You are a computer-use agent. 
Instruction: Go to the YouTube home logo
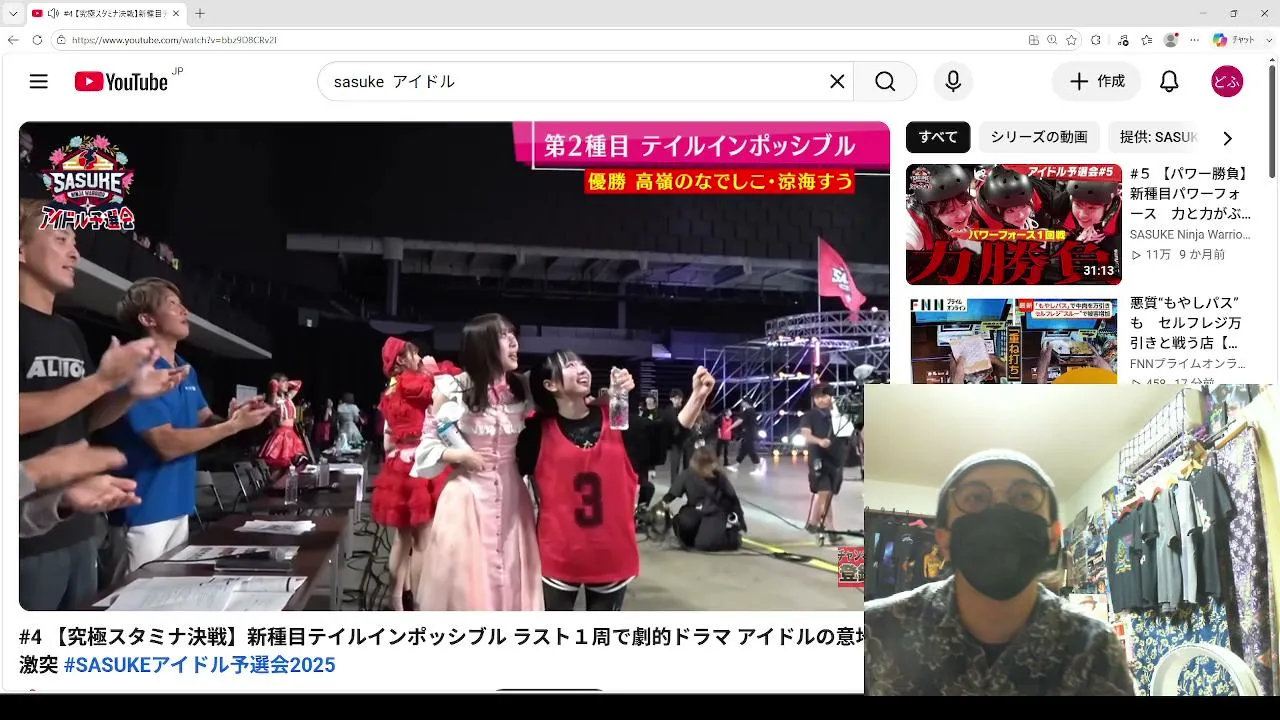[x=121, y=82]
